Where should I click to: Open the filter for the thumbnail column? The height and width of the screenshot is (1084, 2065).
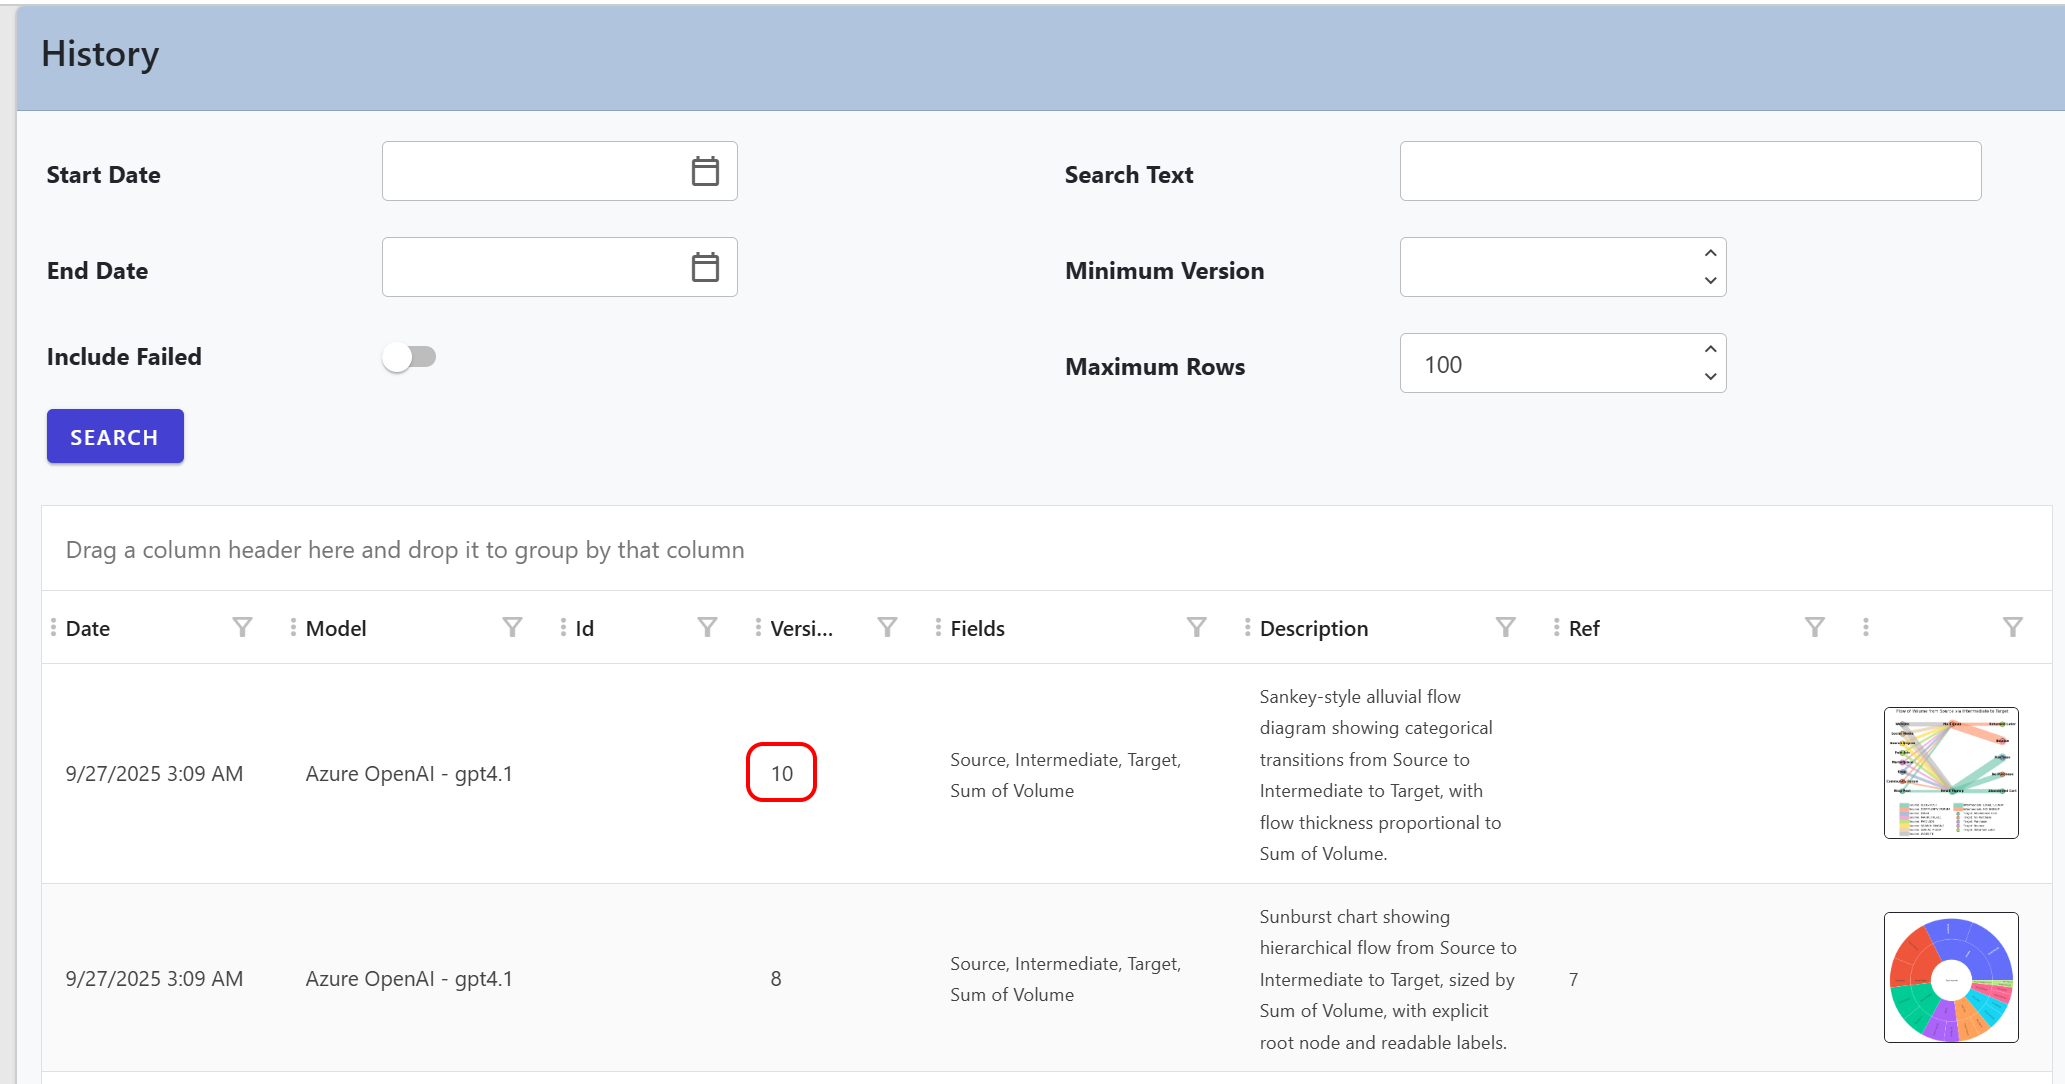tap(2013, 627)
